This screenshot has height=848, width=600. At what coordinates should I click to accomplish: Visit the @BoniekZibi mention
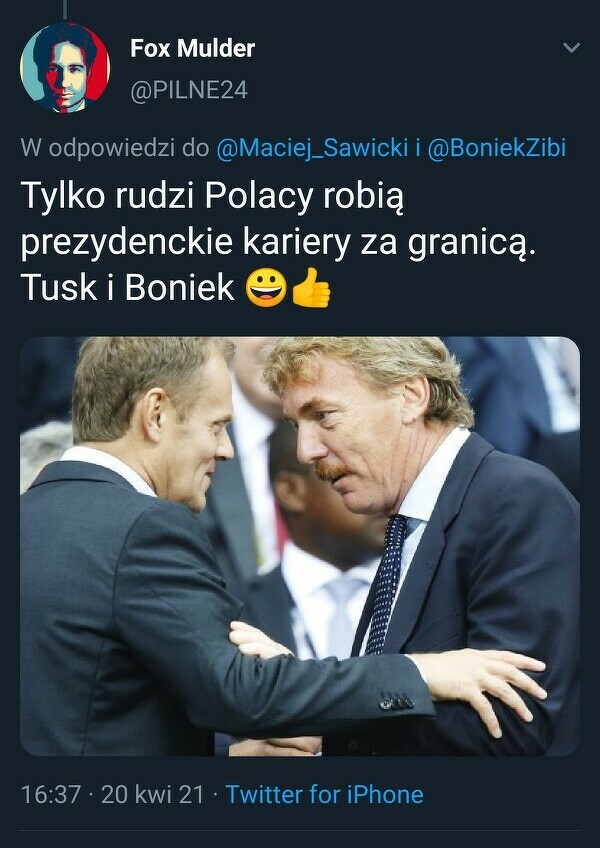click(497, 148)
